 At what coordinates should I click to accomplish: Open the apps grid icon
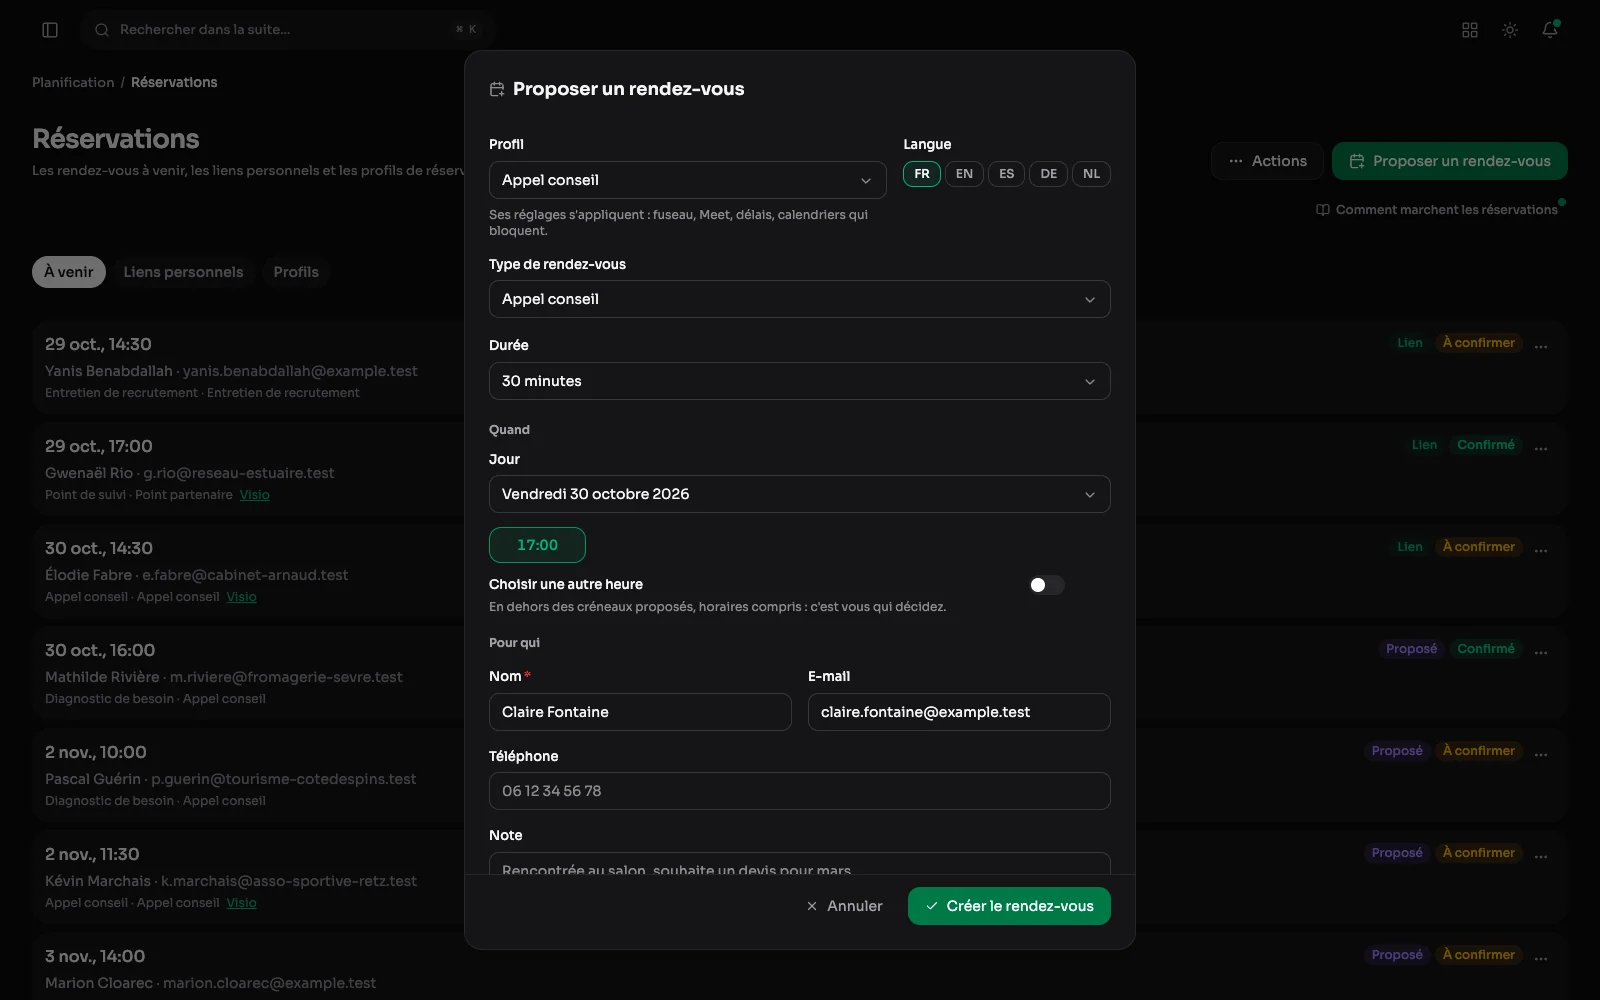pyautogui.click(x=1470, y=30)
